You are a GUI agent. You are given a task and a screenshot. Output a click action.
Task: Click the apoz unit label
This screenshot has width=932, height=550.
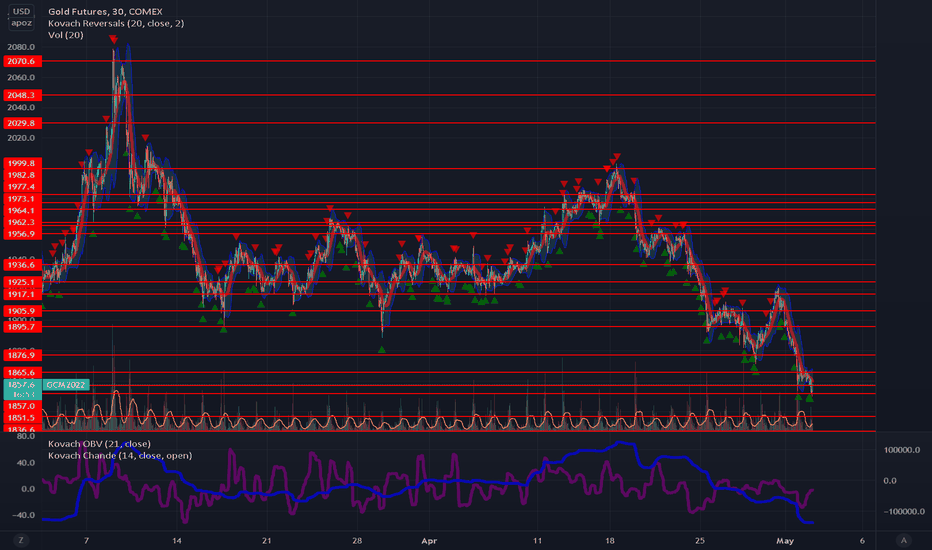pyautogui.click(x=21, y=23)
